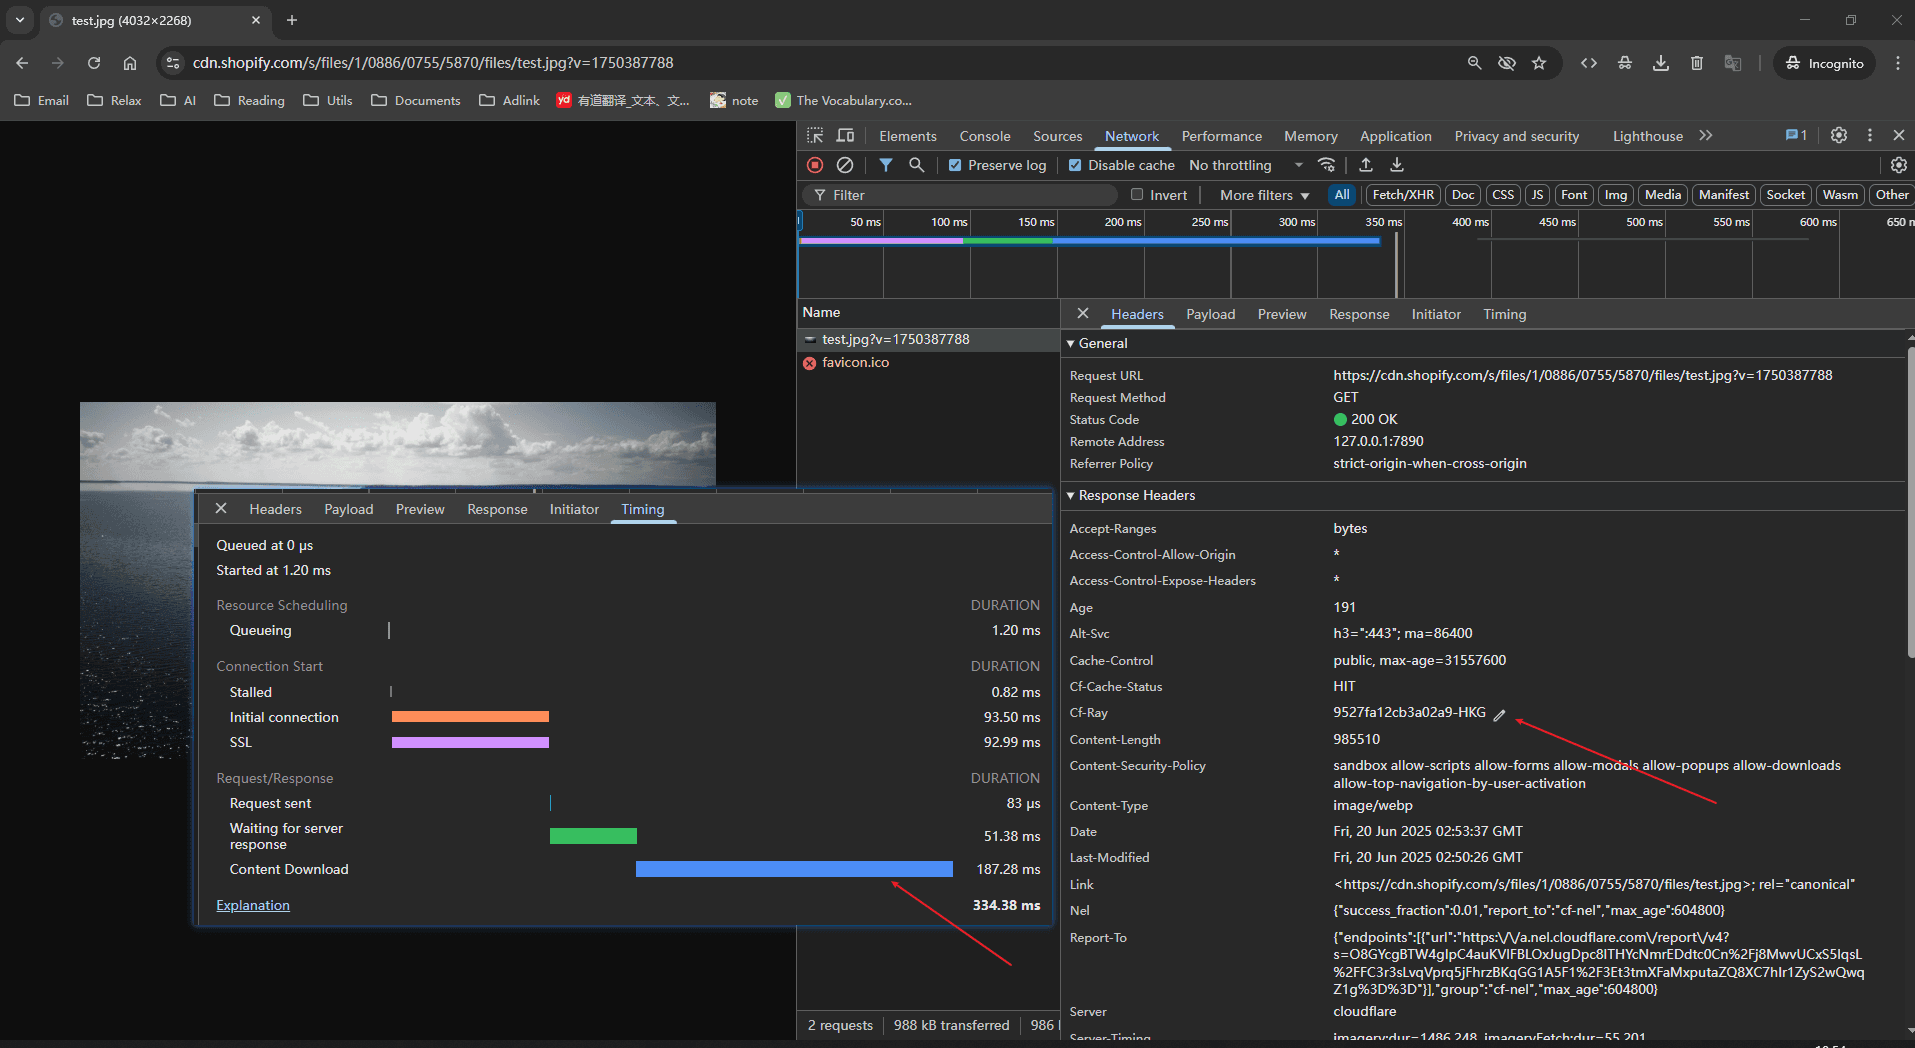Click the inspect element picker icon
1915x1048 pixels.
coord(816,136)
